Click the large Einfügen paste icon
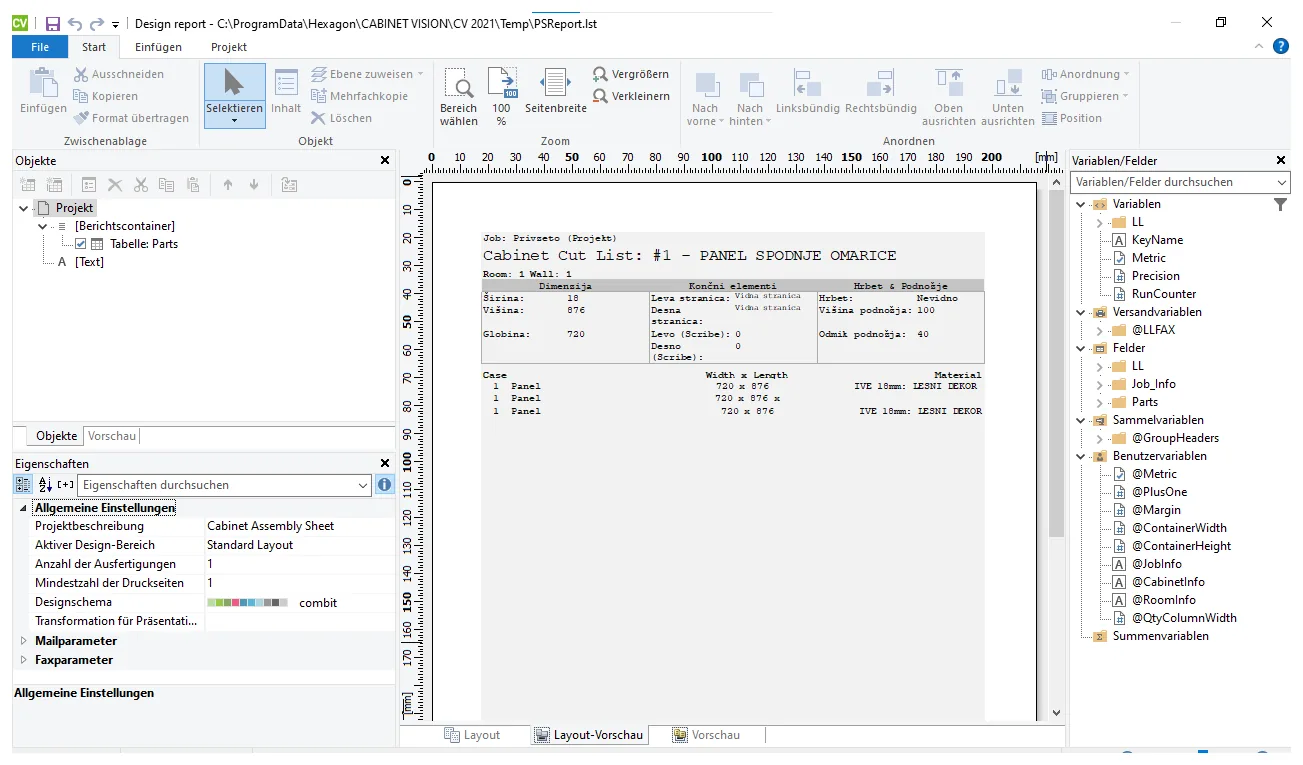The height and width of the screenshot is (765, 1303). point(43,83)
